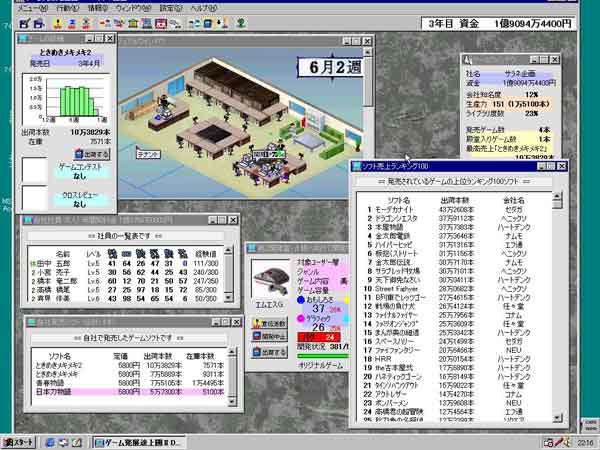Select the 日本刀物語 row in software list
This screenshot has height=450, width=600.
[59, 391]
